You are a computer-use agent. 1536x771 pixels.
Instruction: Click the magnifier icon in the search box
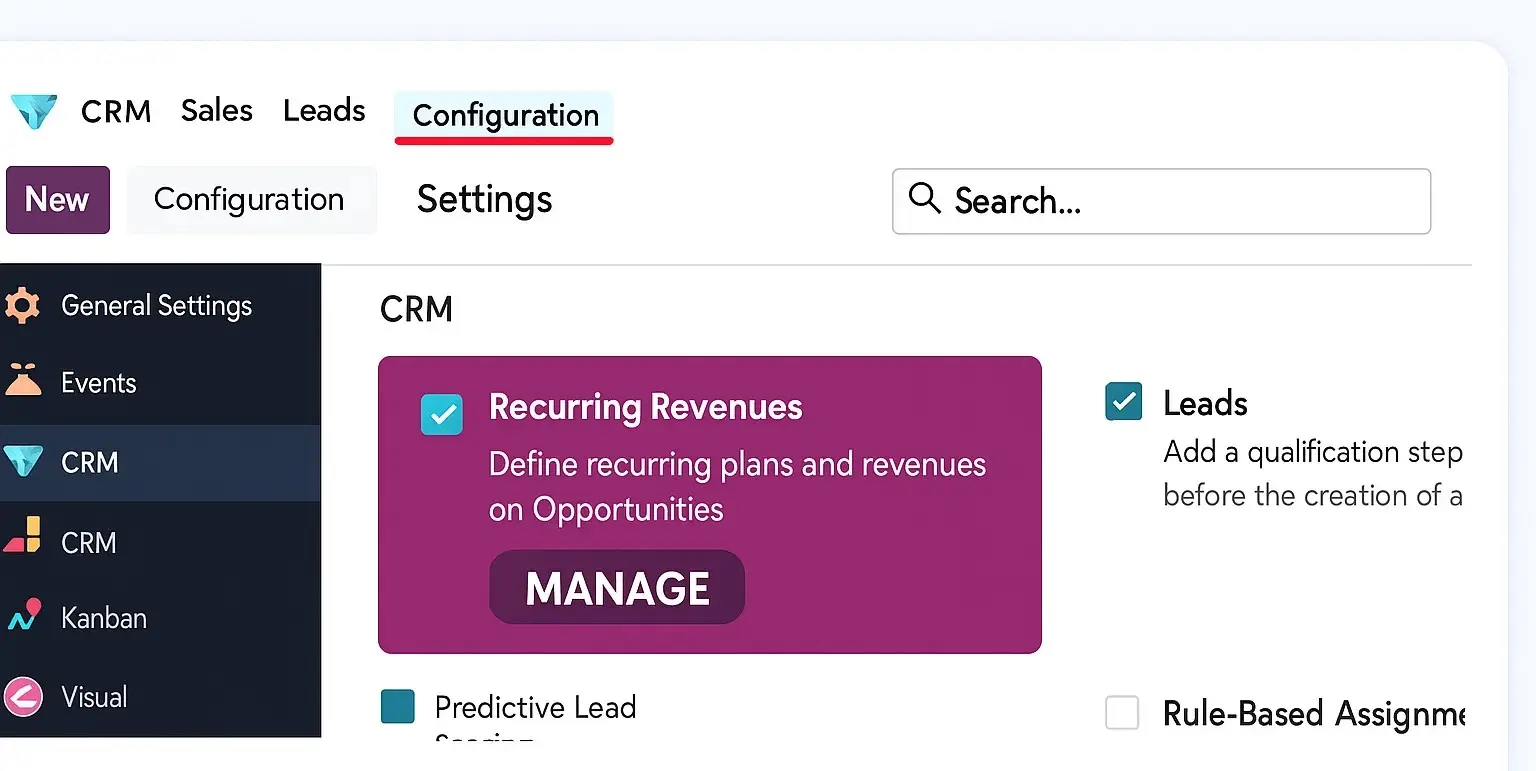(924, 199)
